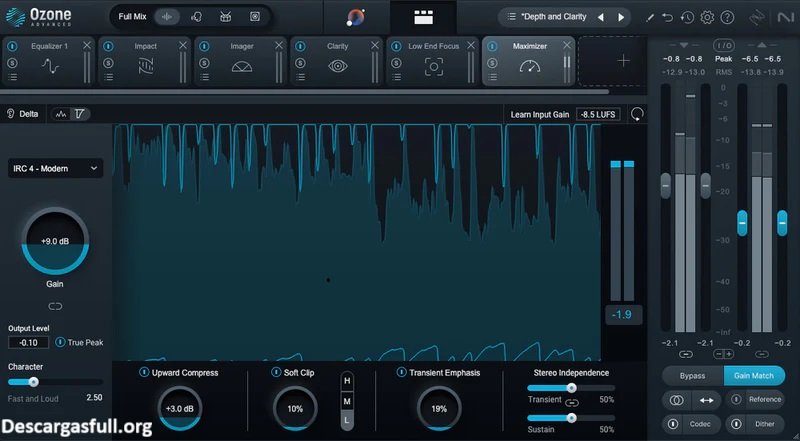Open the IRC 4 - Modern dropdown

(x=55, y=168)
